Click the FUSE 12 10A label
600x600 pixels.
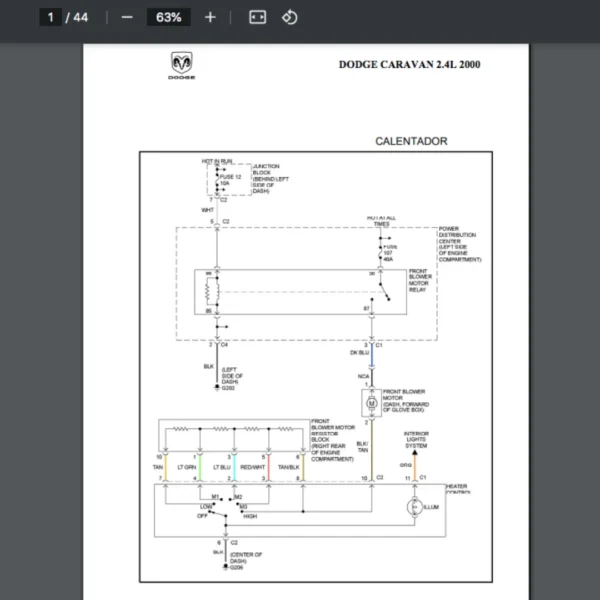[231, 181]
